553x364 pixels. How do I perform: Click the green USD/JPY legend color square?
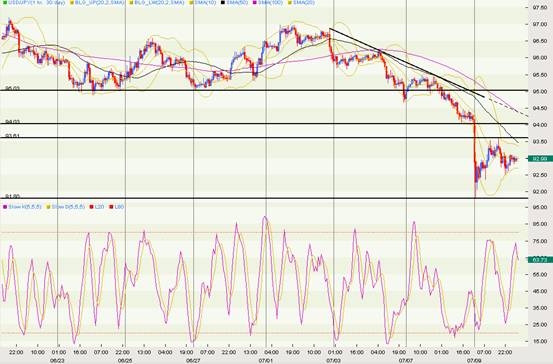(5, 2)
